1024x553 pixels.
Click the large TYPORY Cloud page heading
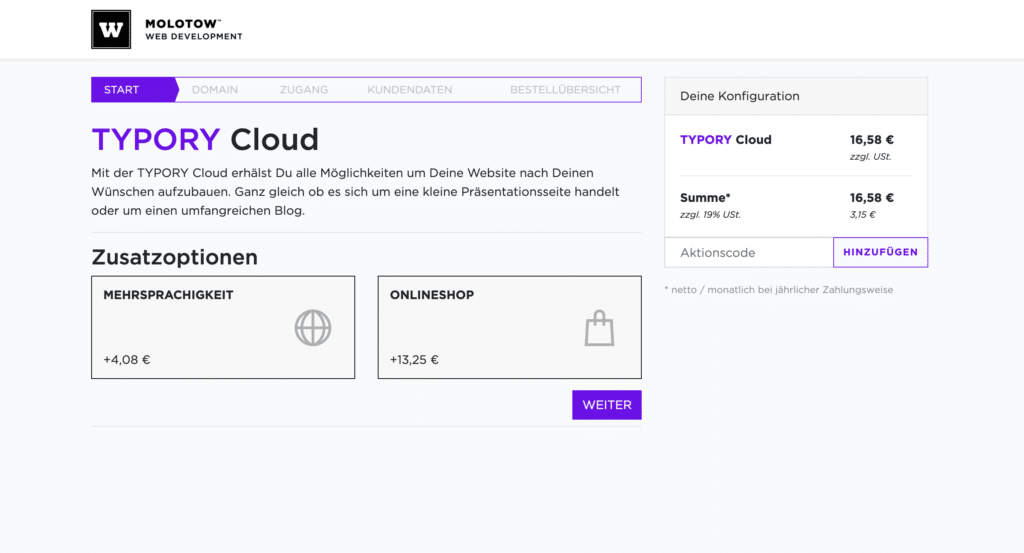205,139
